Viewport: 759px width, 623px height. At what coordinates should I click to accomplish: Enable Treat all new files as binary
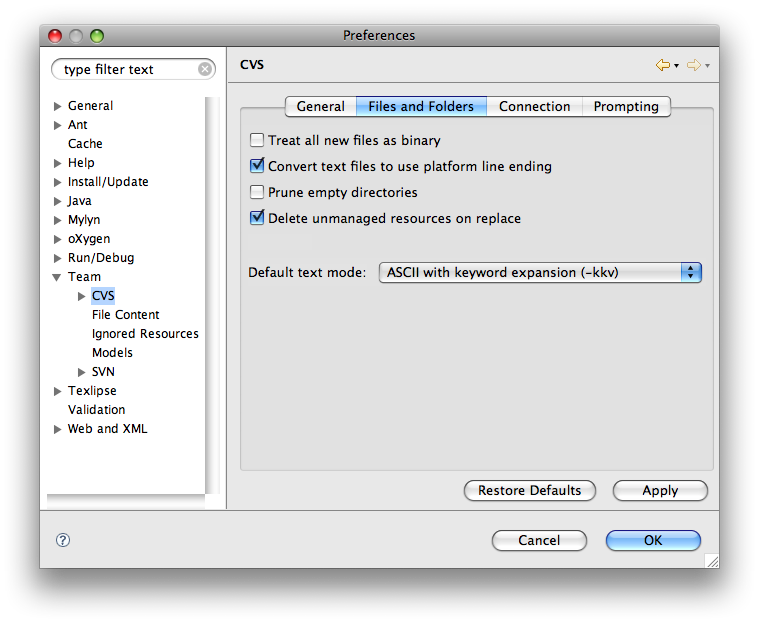coord(257,141)
